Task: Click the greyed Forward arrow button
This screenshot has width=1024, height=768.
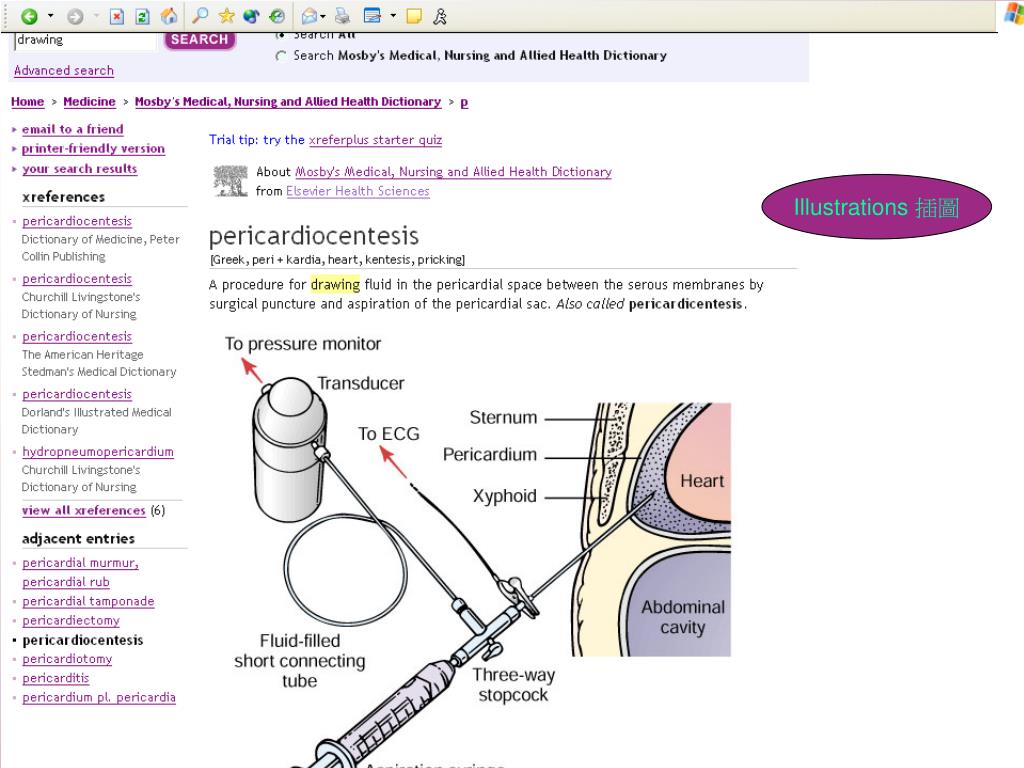Action: (x=75, y=16)
